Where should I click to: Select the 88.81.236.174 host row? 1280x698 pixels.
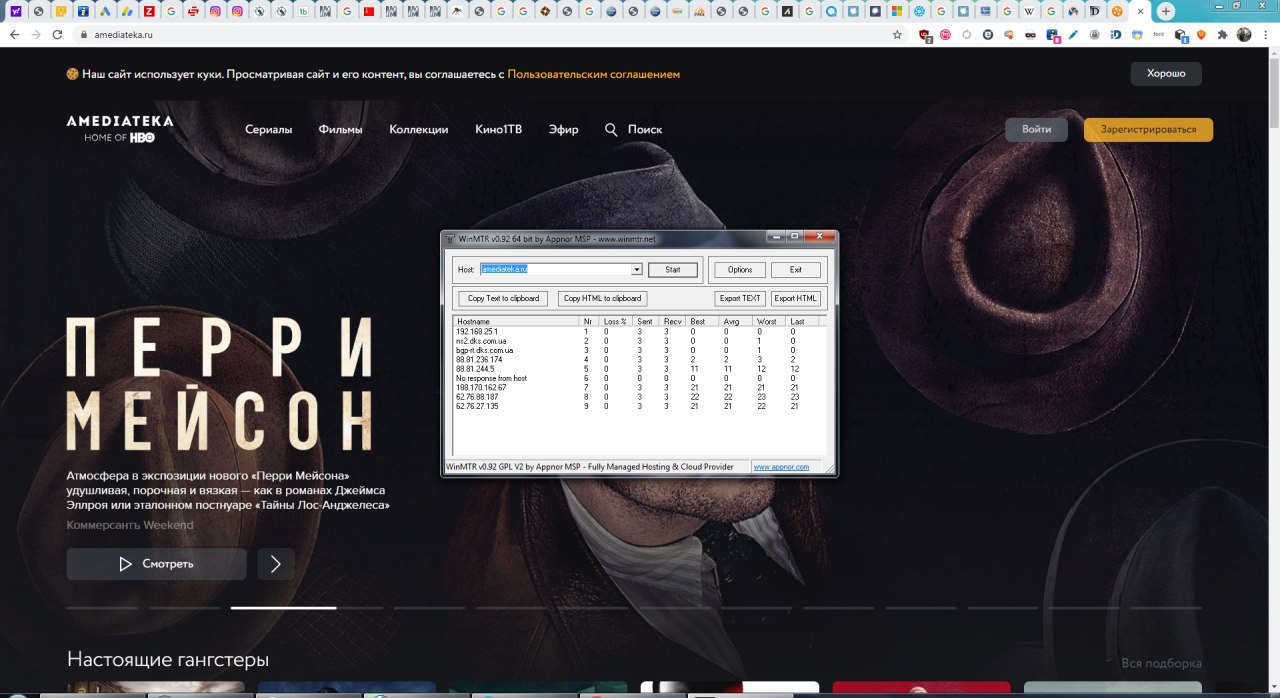639,359
